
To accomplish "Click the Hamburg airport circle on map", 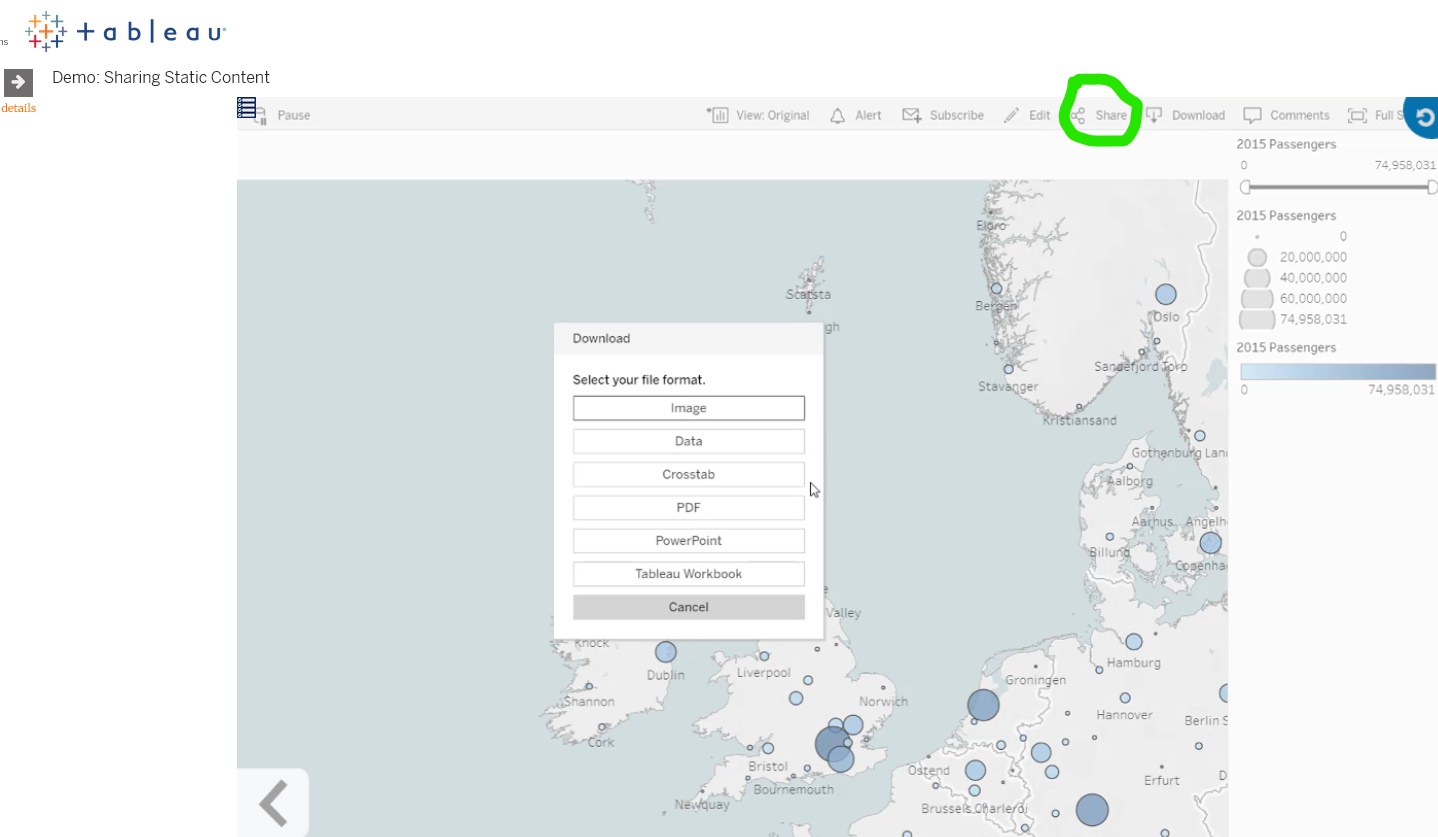I will coord(1134,641).
